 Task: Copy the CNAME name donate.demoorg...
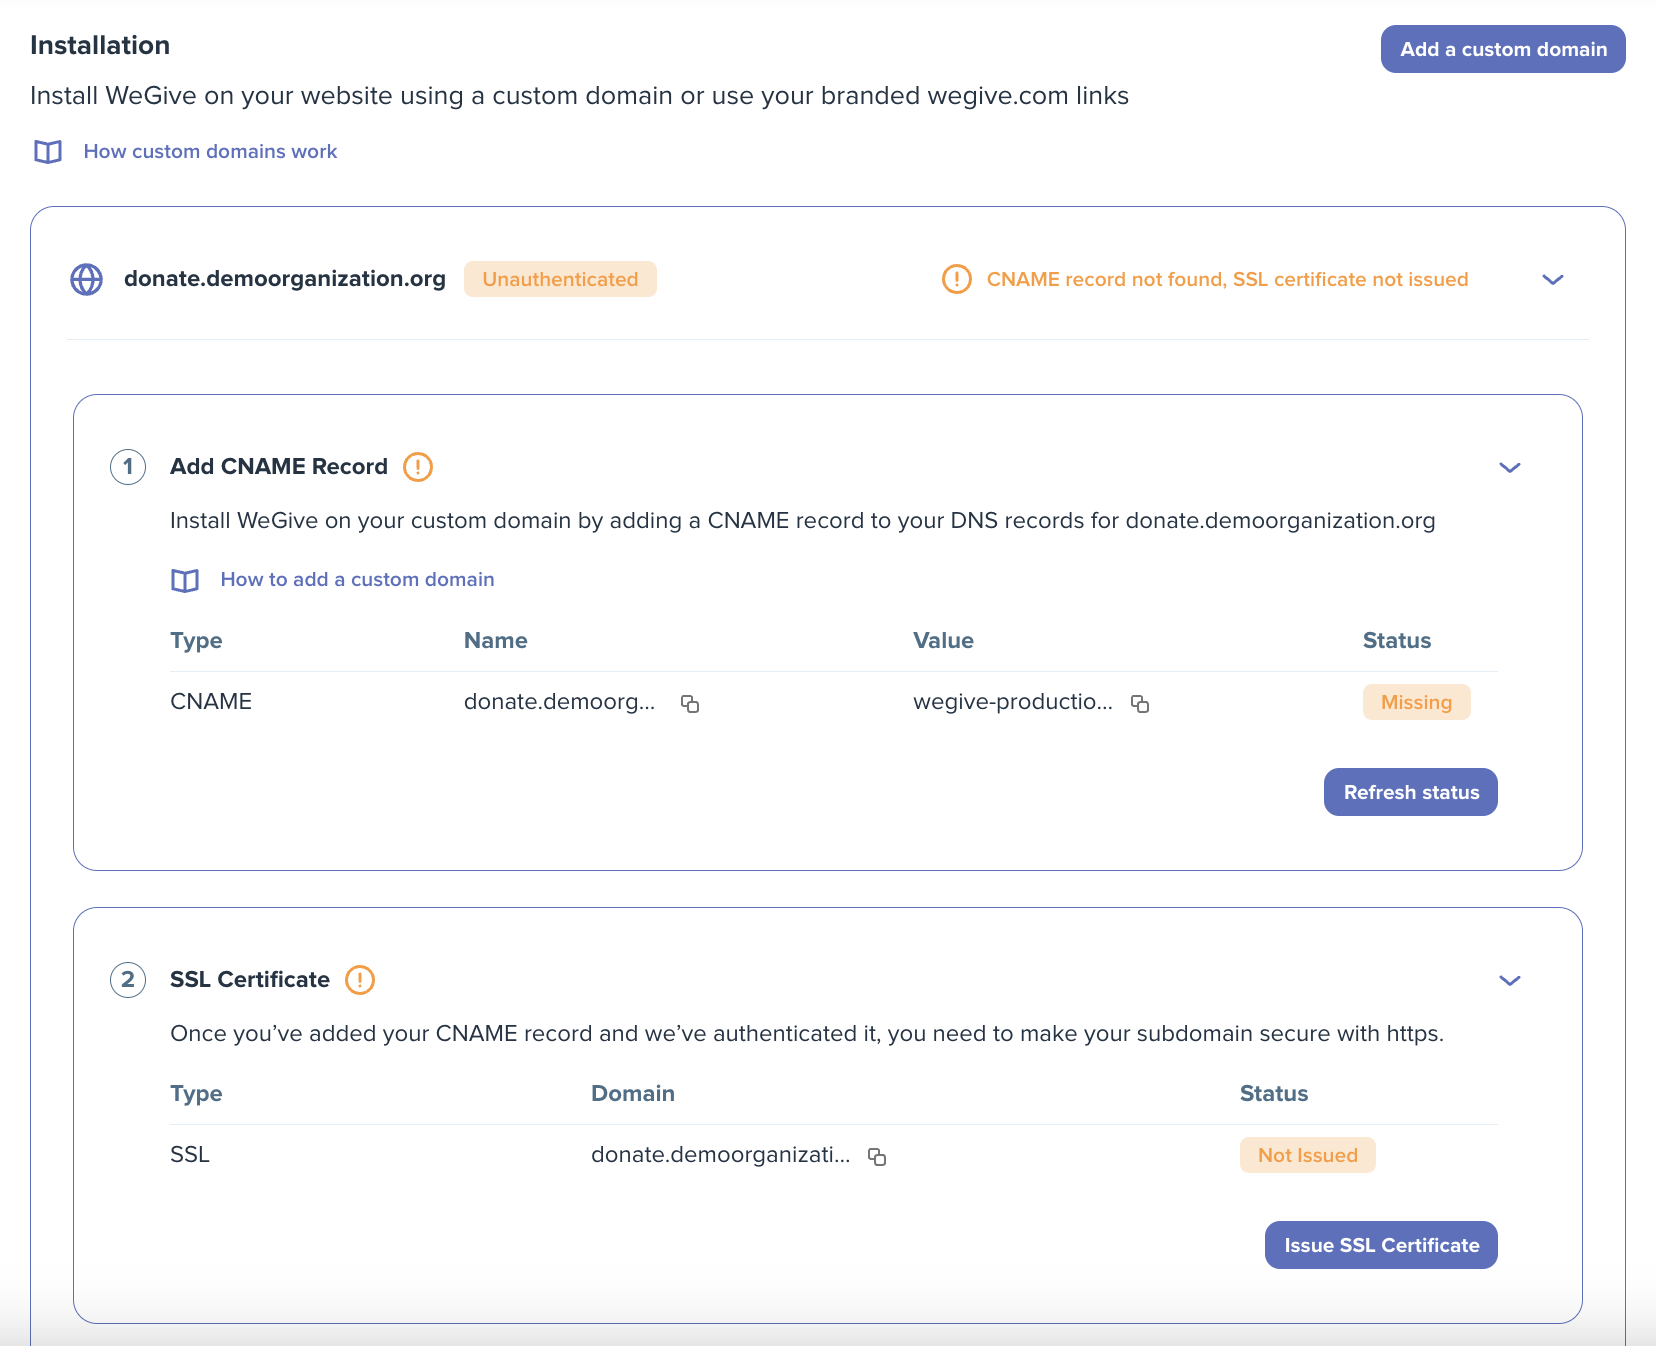[690, 704]
